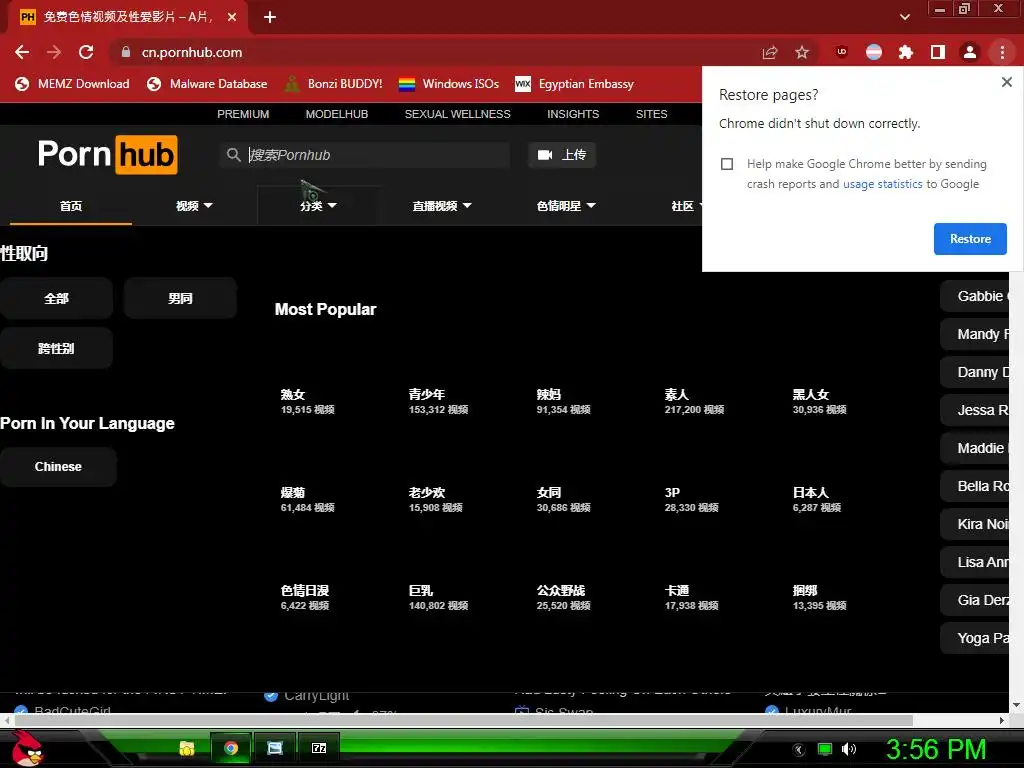Open the uBlock Origin extension icon
The image size is (1024, 768).
point(842,52)
